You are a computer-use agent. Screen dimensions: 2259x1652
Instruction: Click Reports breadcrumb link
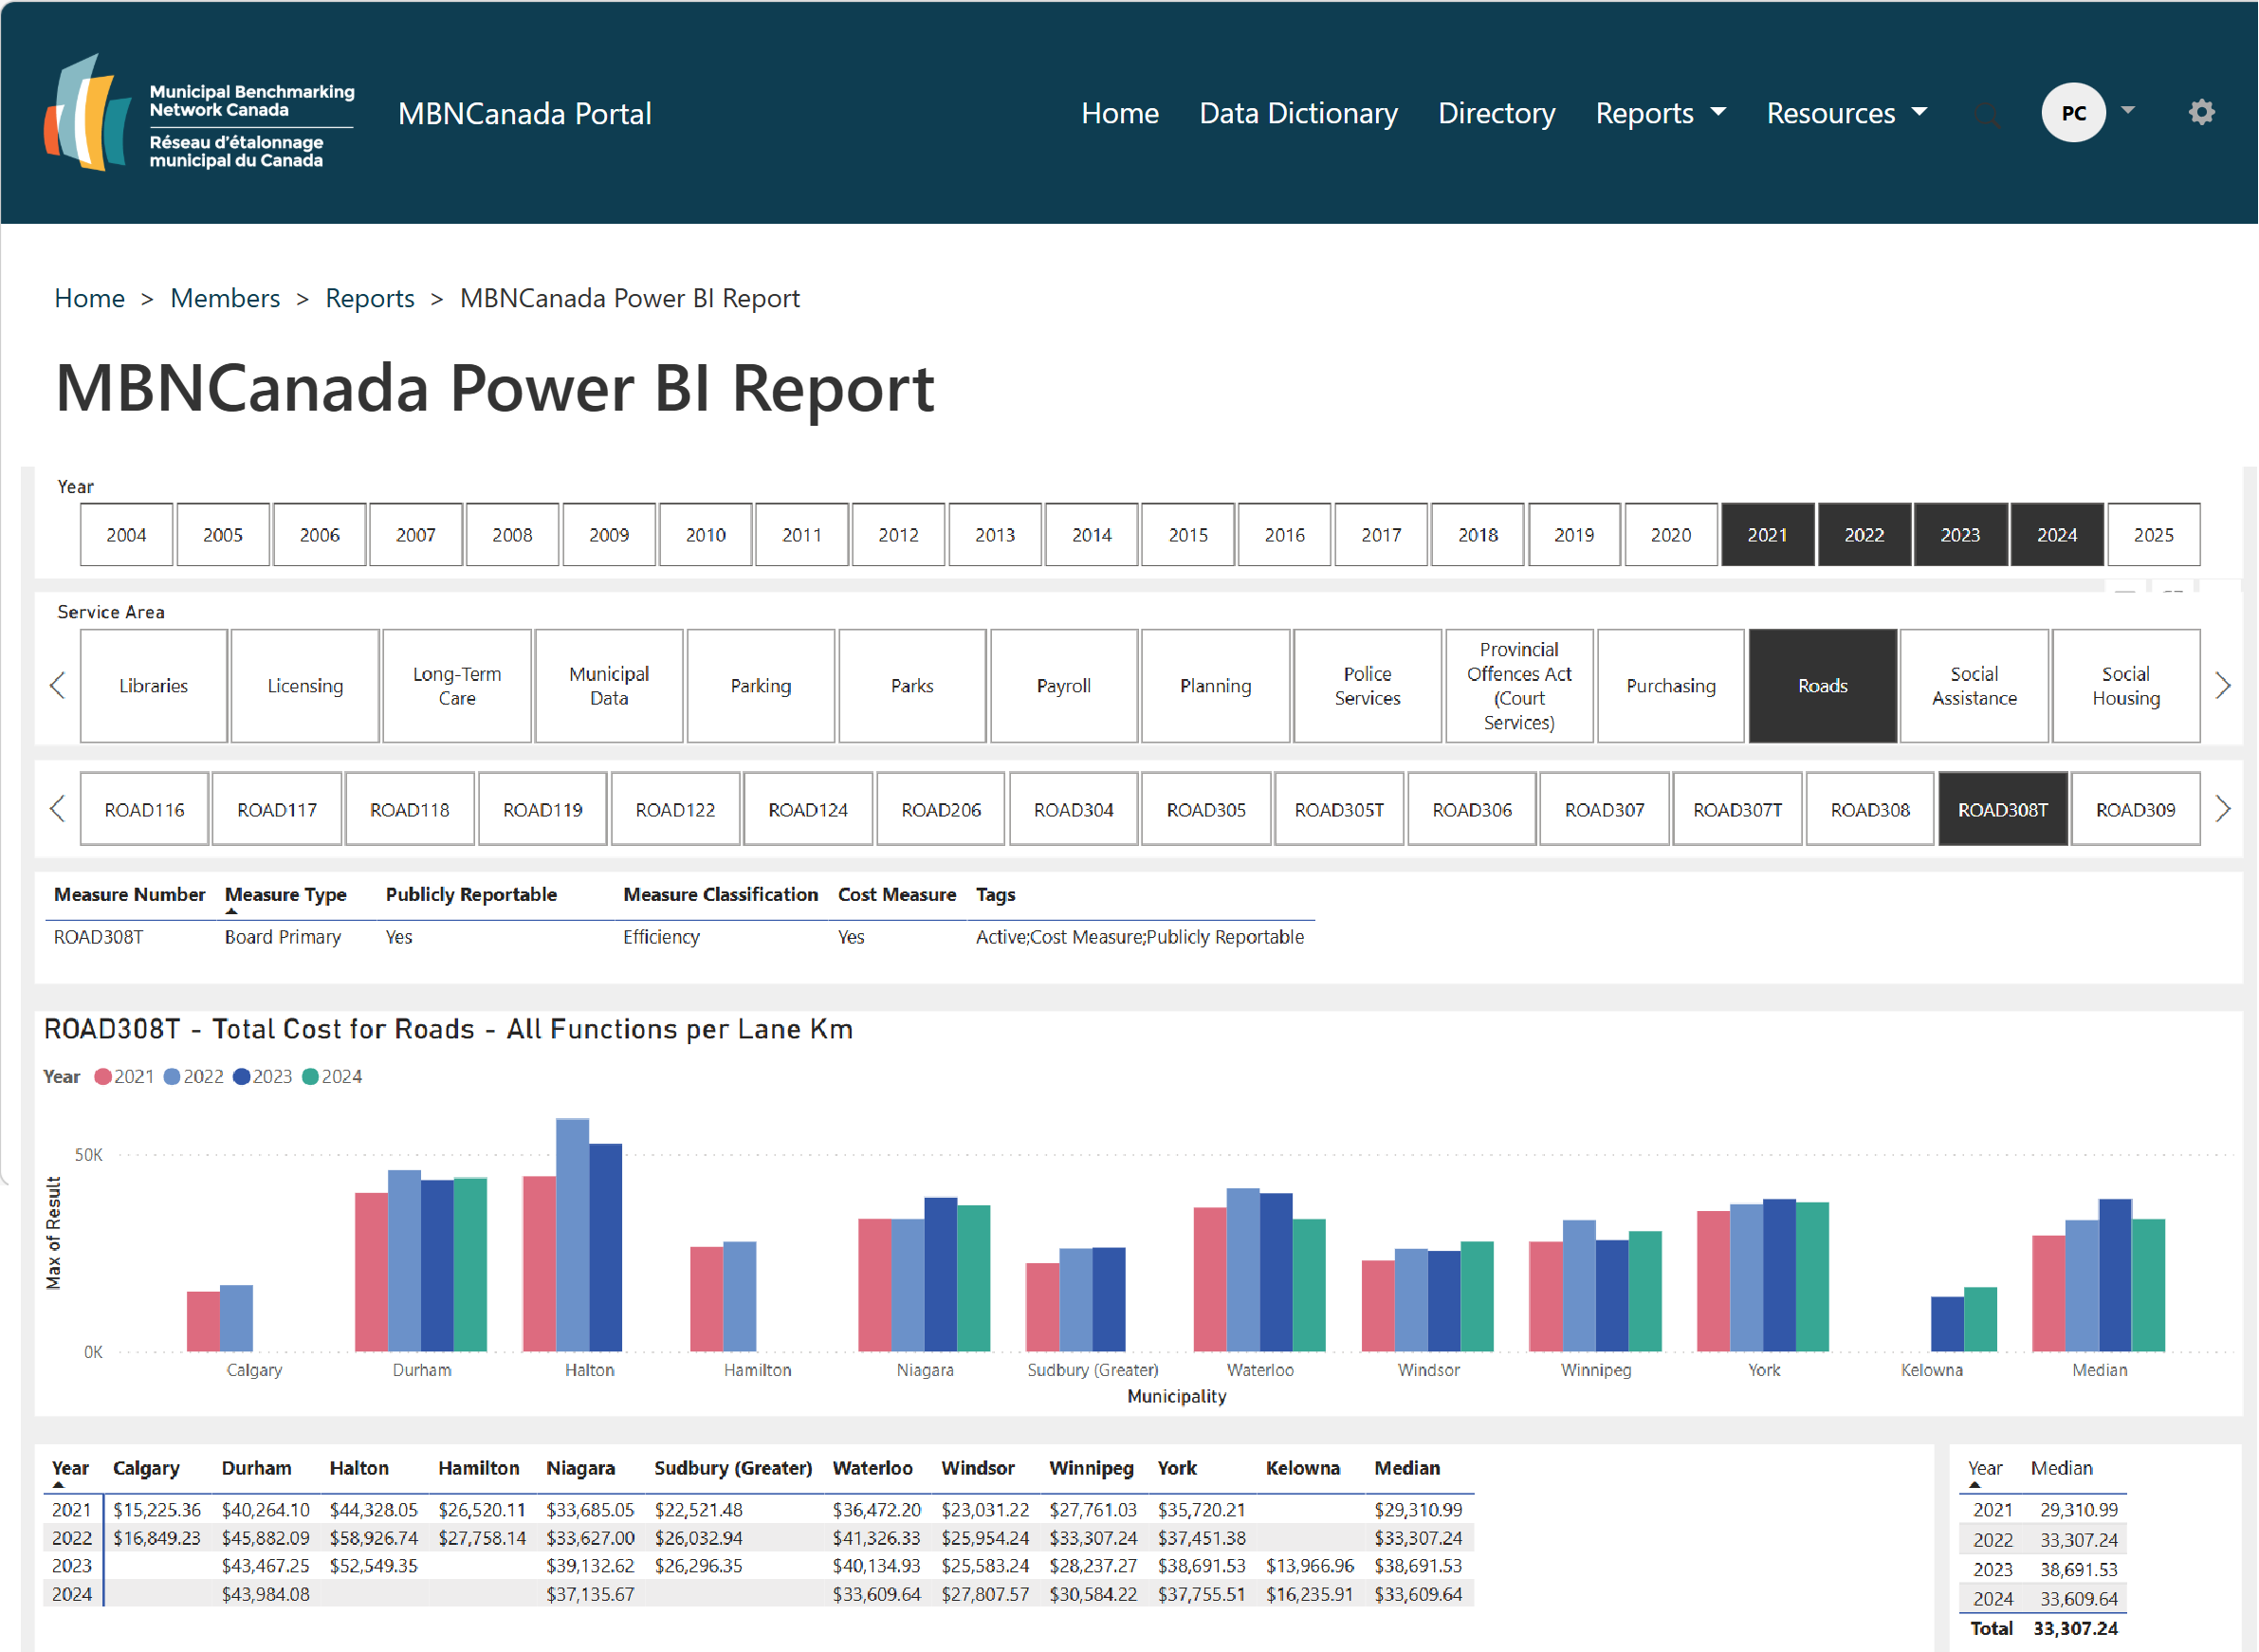370,298
